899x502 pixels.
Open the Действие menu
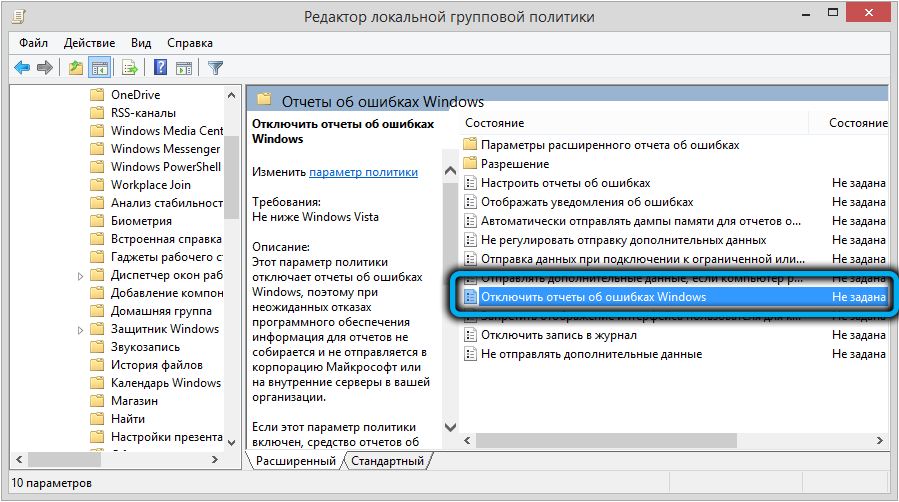coord(90,43)
